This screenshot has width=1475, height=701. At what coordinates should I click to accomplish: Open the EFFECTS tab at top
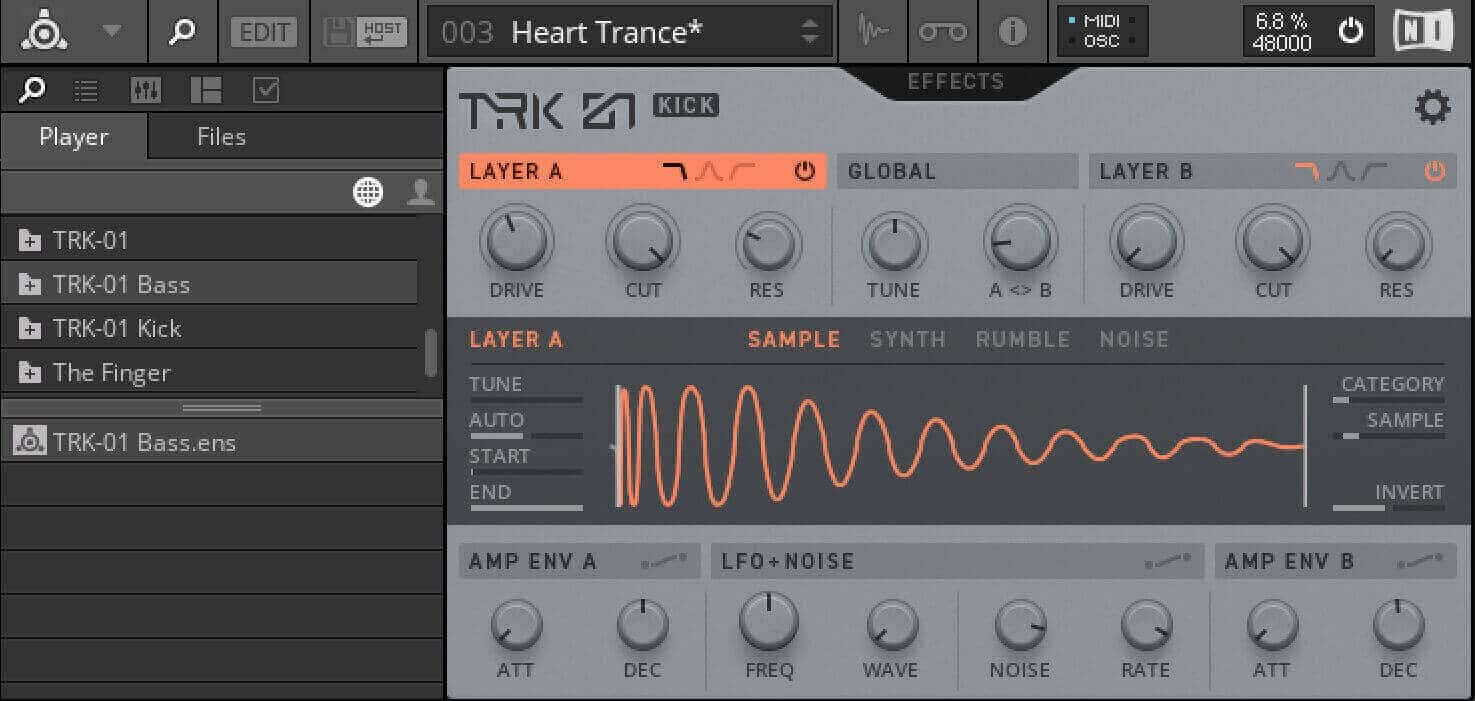pos(955,82)
